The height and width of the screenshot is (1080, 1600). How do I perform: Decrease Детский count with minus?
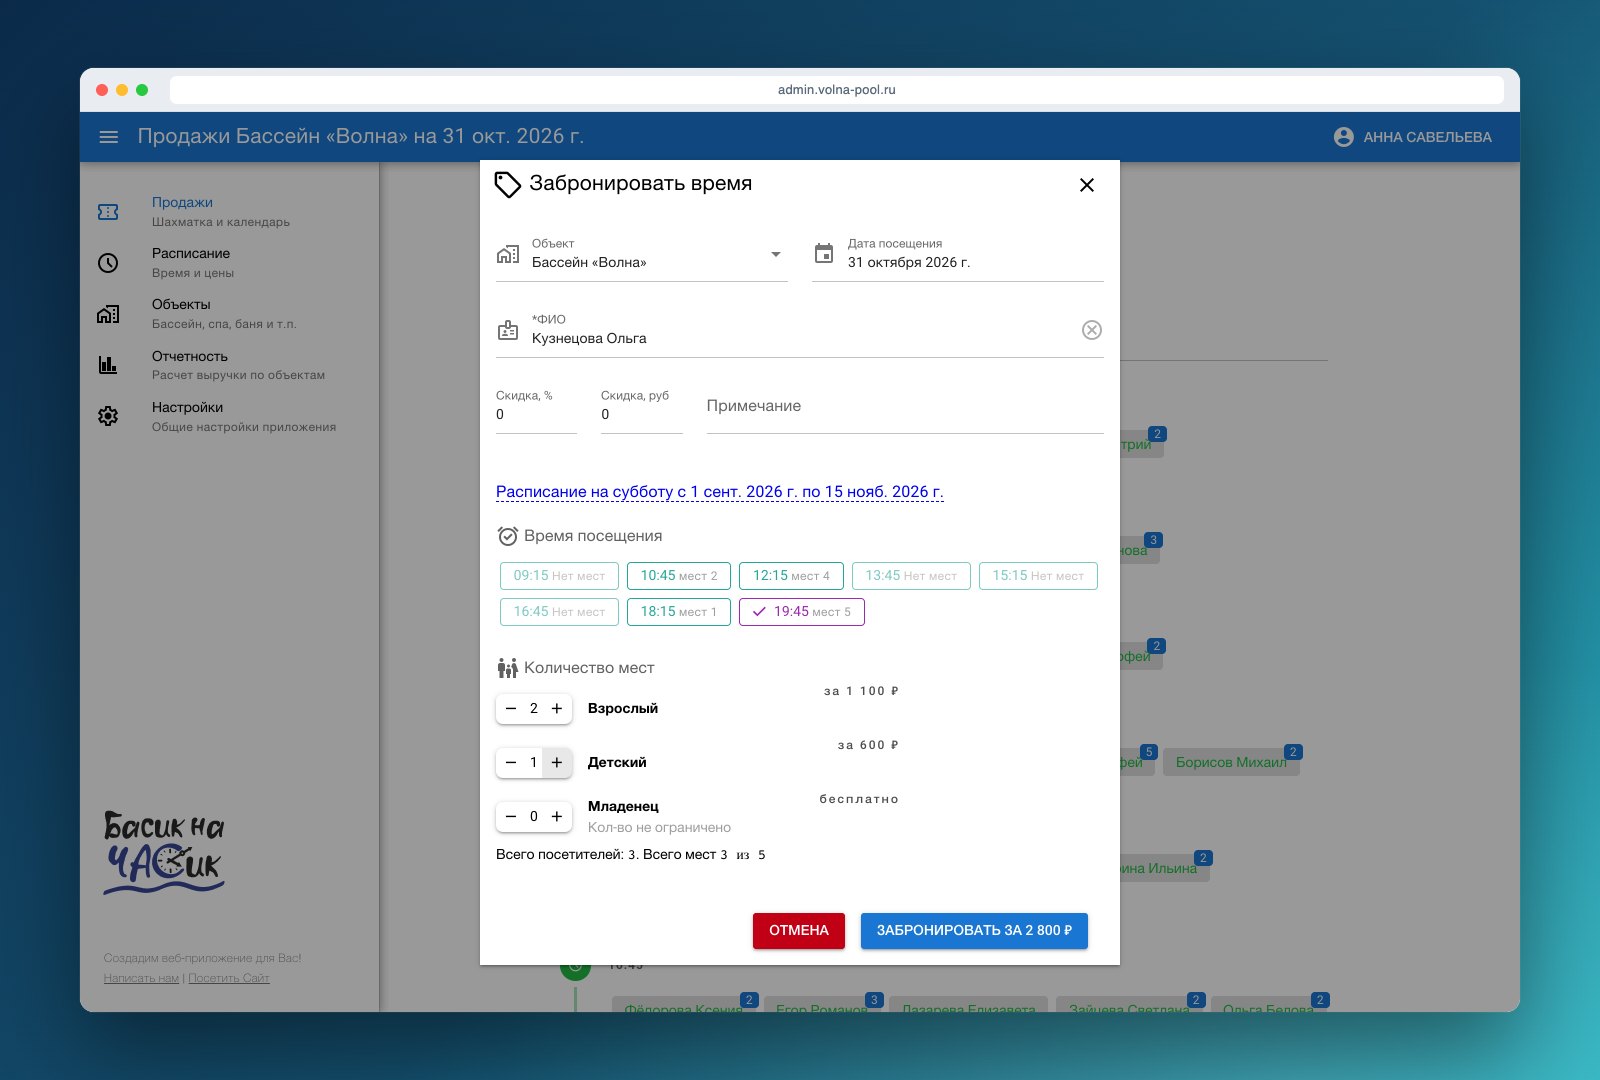pyautogui.click(x=511, y=762)
